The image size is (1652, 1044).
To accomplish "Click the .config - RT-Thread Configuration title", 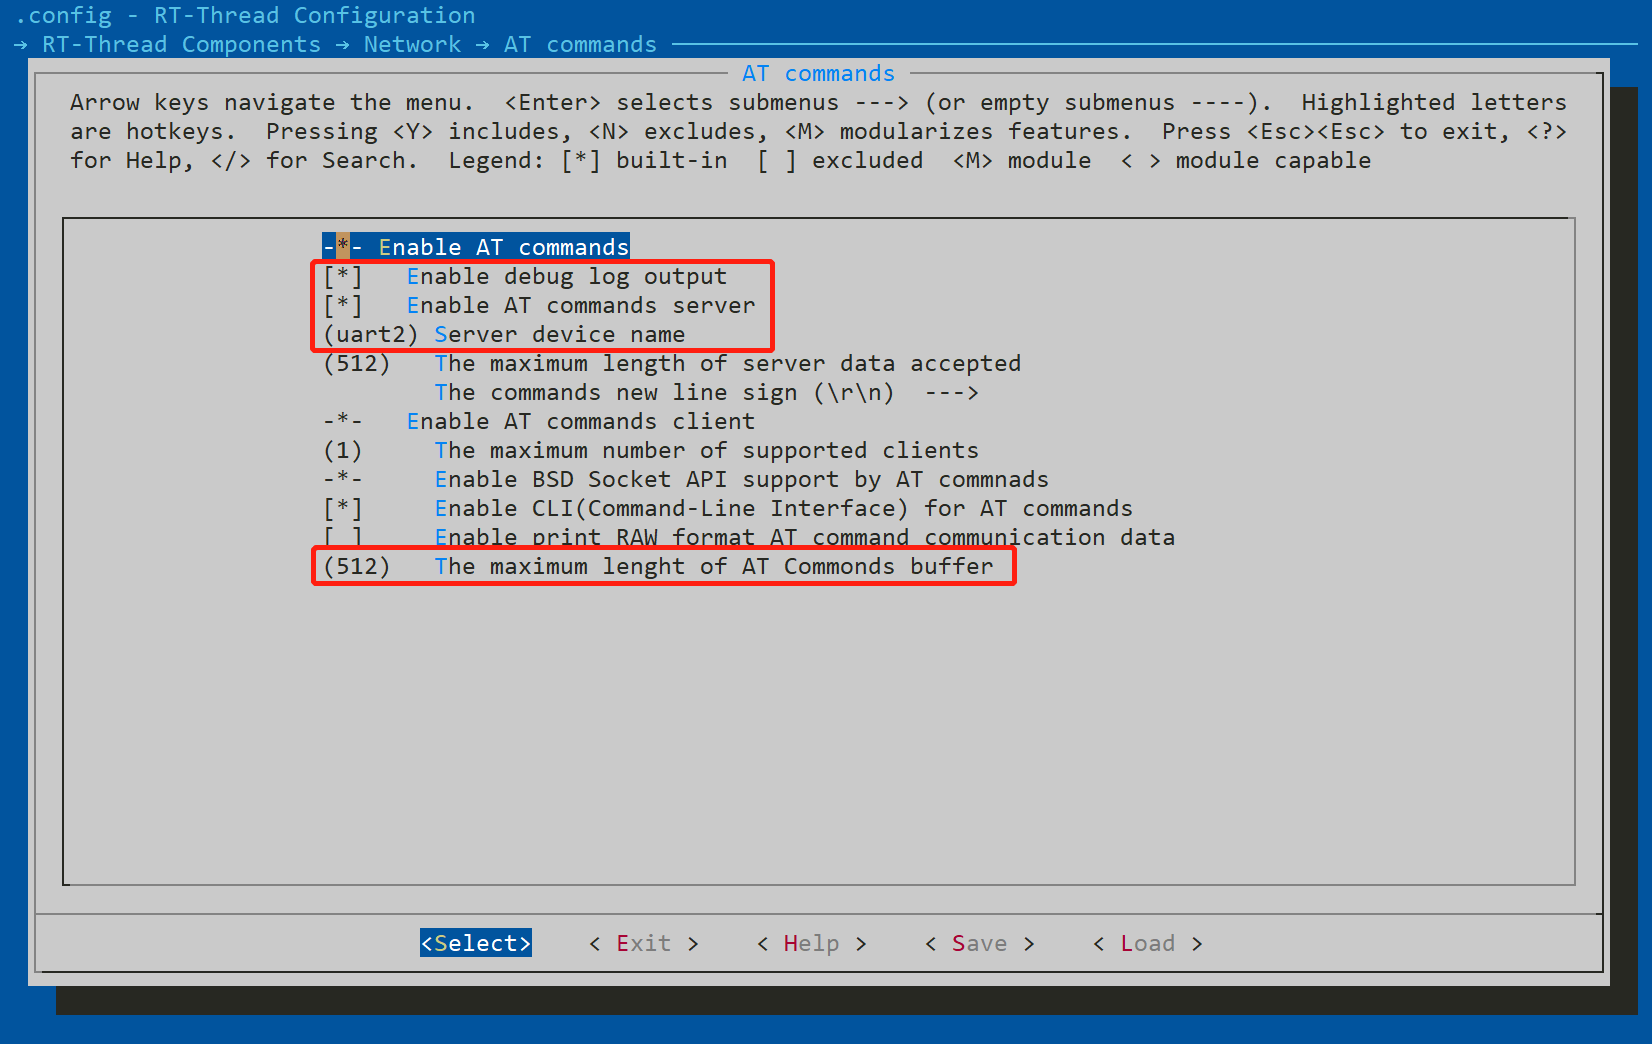I will (245, 15).
